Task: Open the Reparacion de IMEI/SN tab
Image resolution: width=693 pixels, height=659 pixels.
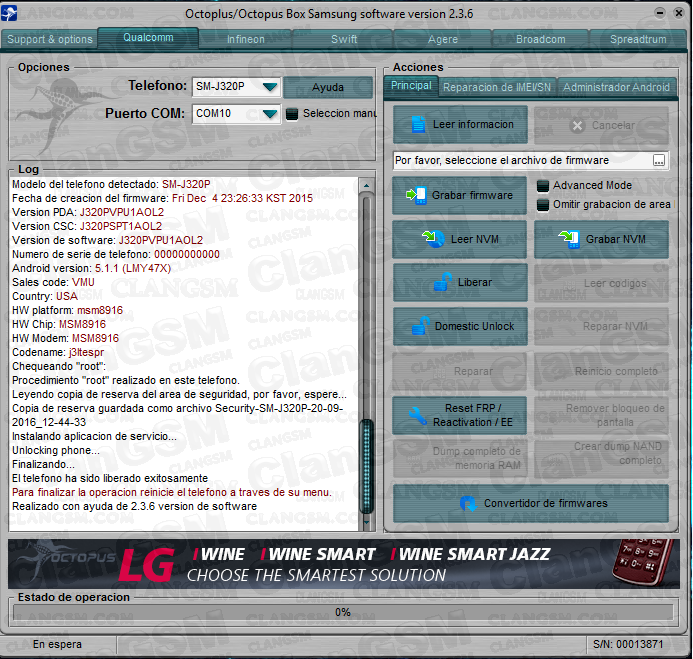Action: pos(497,88)
